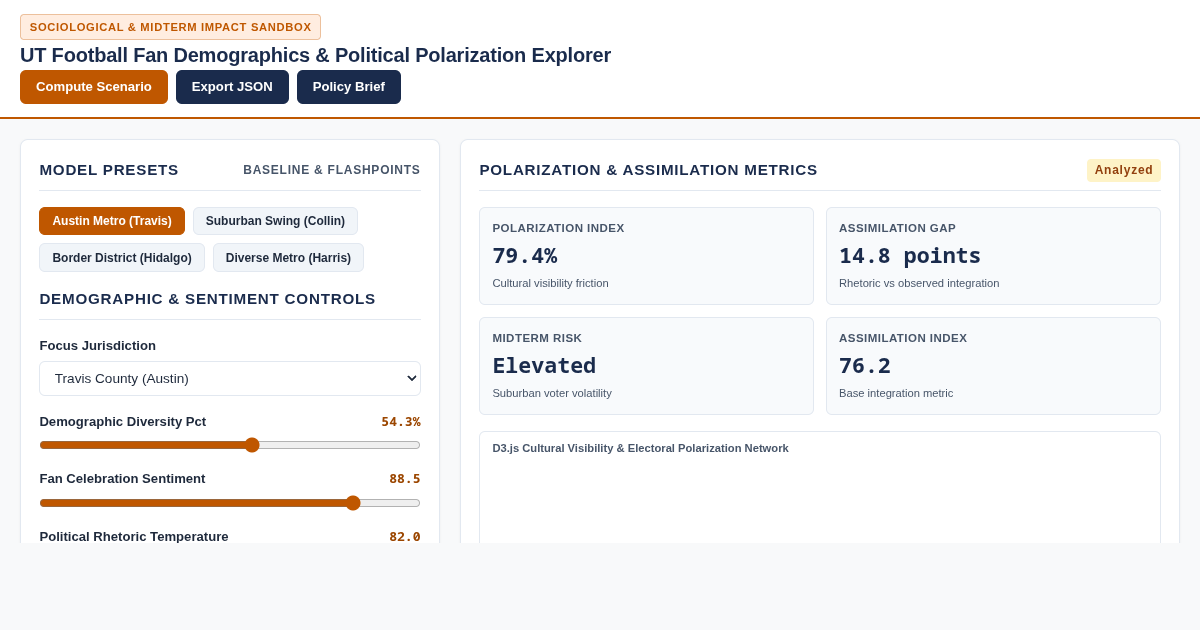Open the Policy Brief
1200x630 pixels.
click(349, 87)
